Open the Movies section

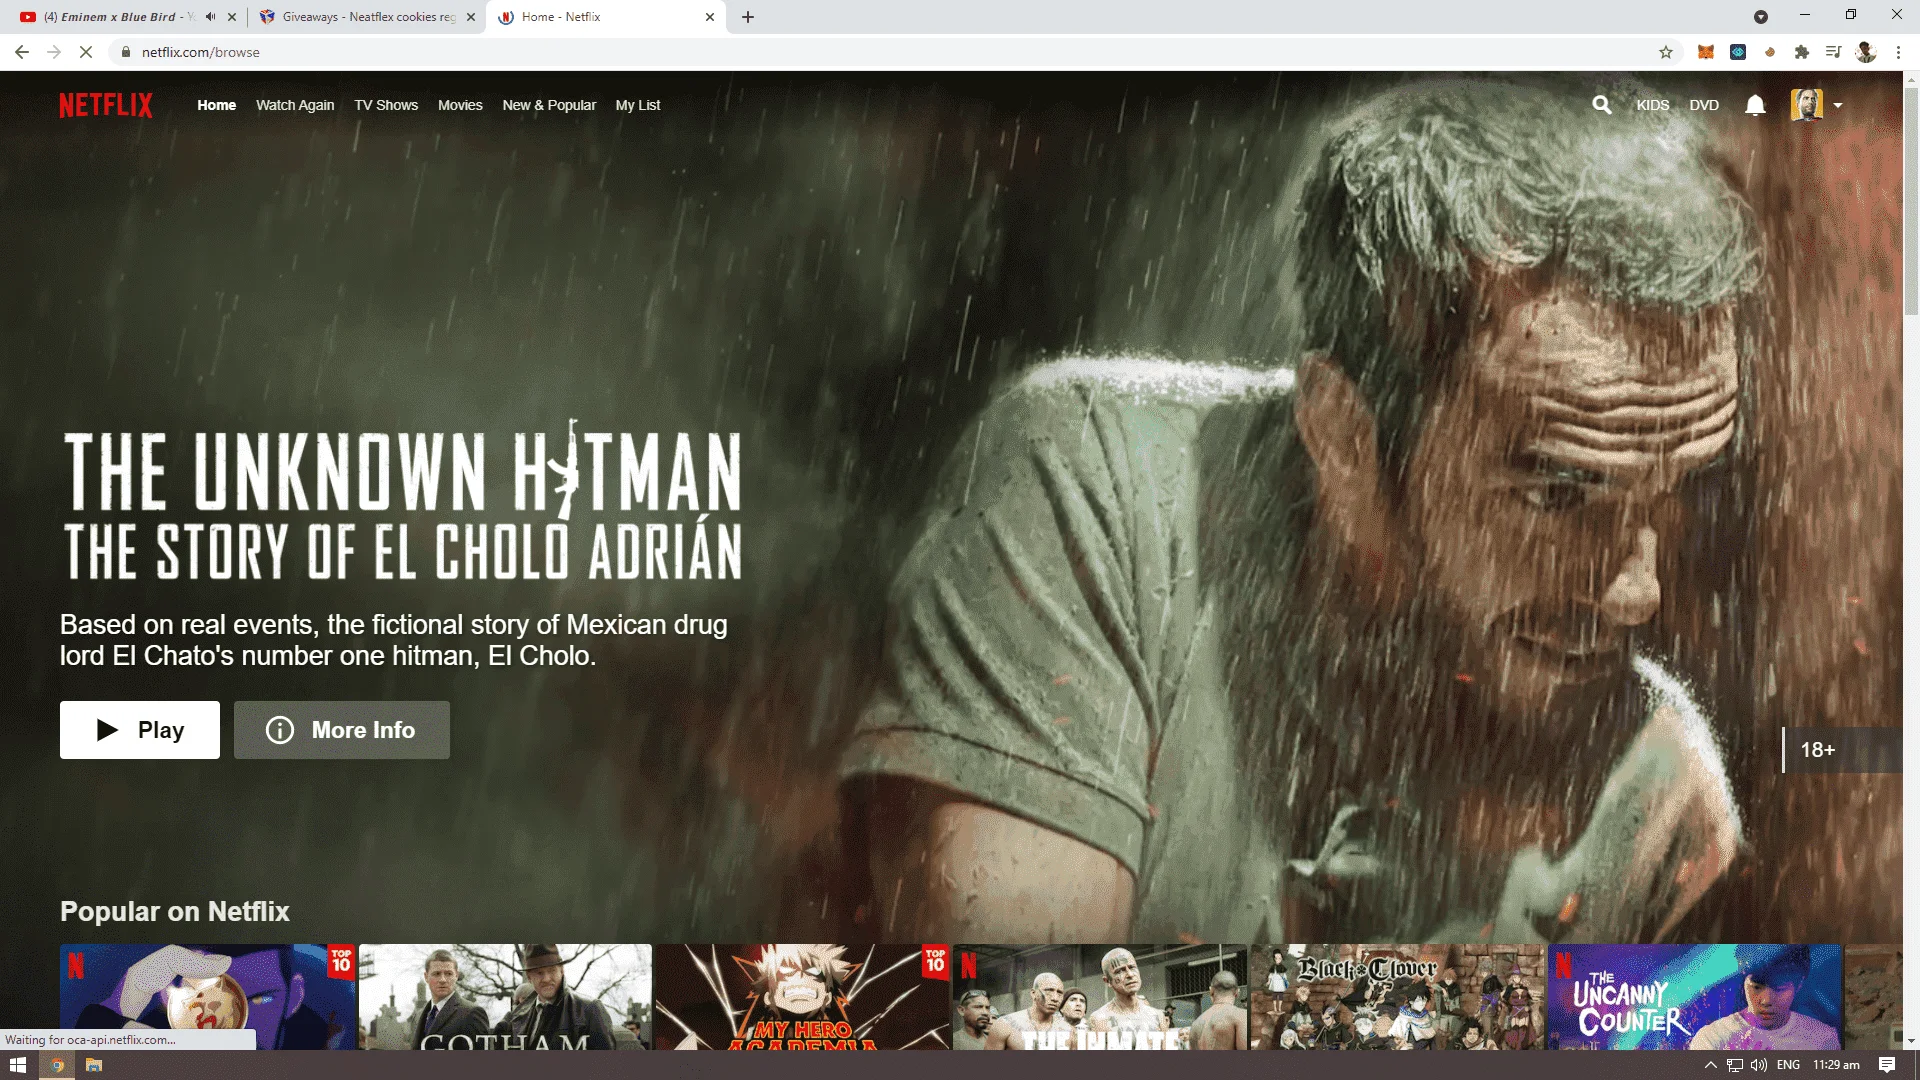tap(460, 105)
